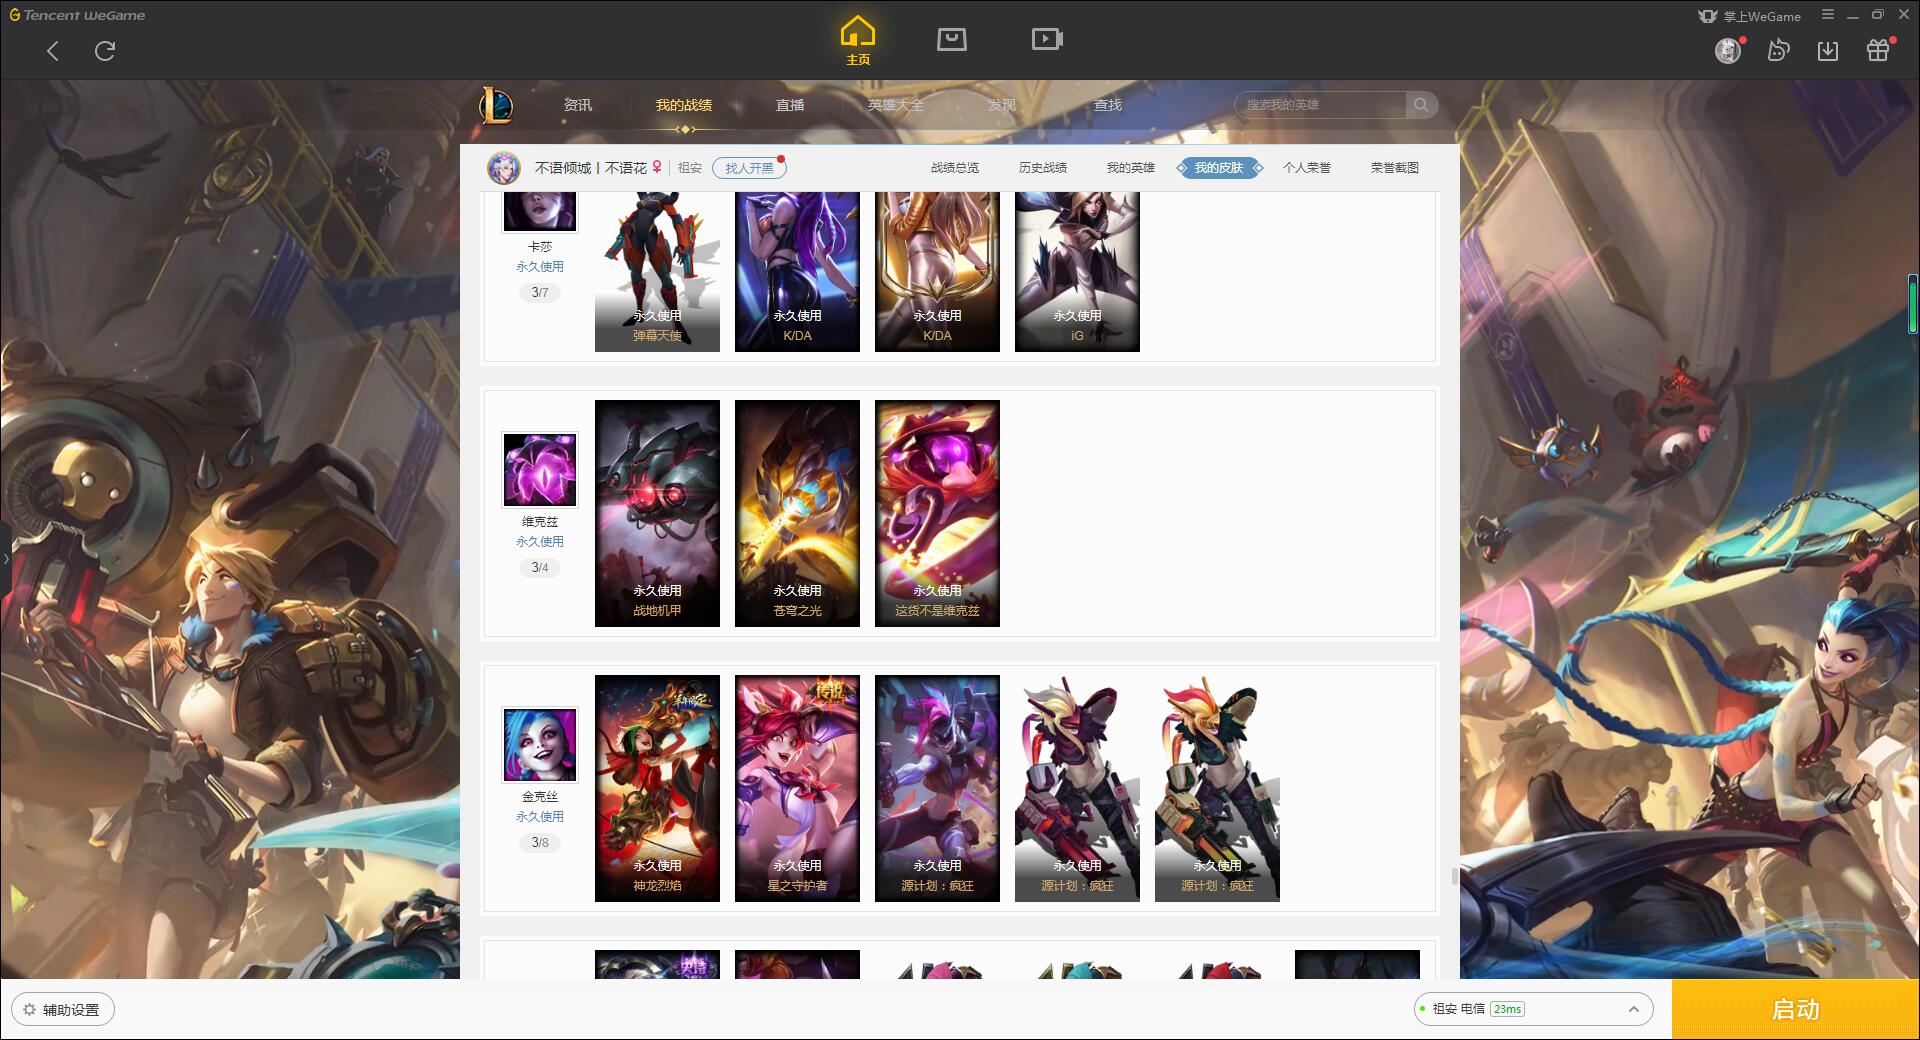Click the skin list scrollbar handle
Image resolution: width=1920 pixels, height=1040 pixels.
(x=1455, y=877)
